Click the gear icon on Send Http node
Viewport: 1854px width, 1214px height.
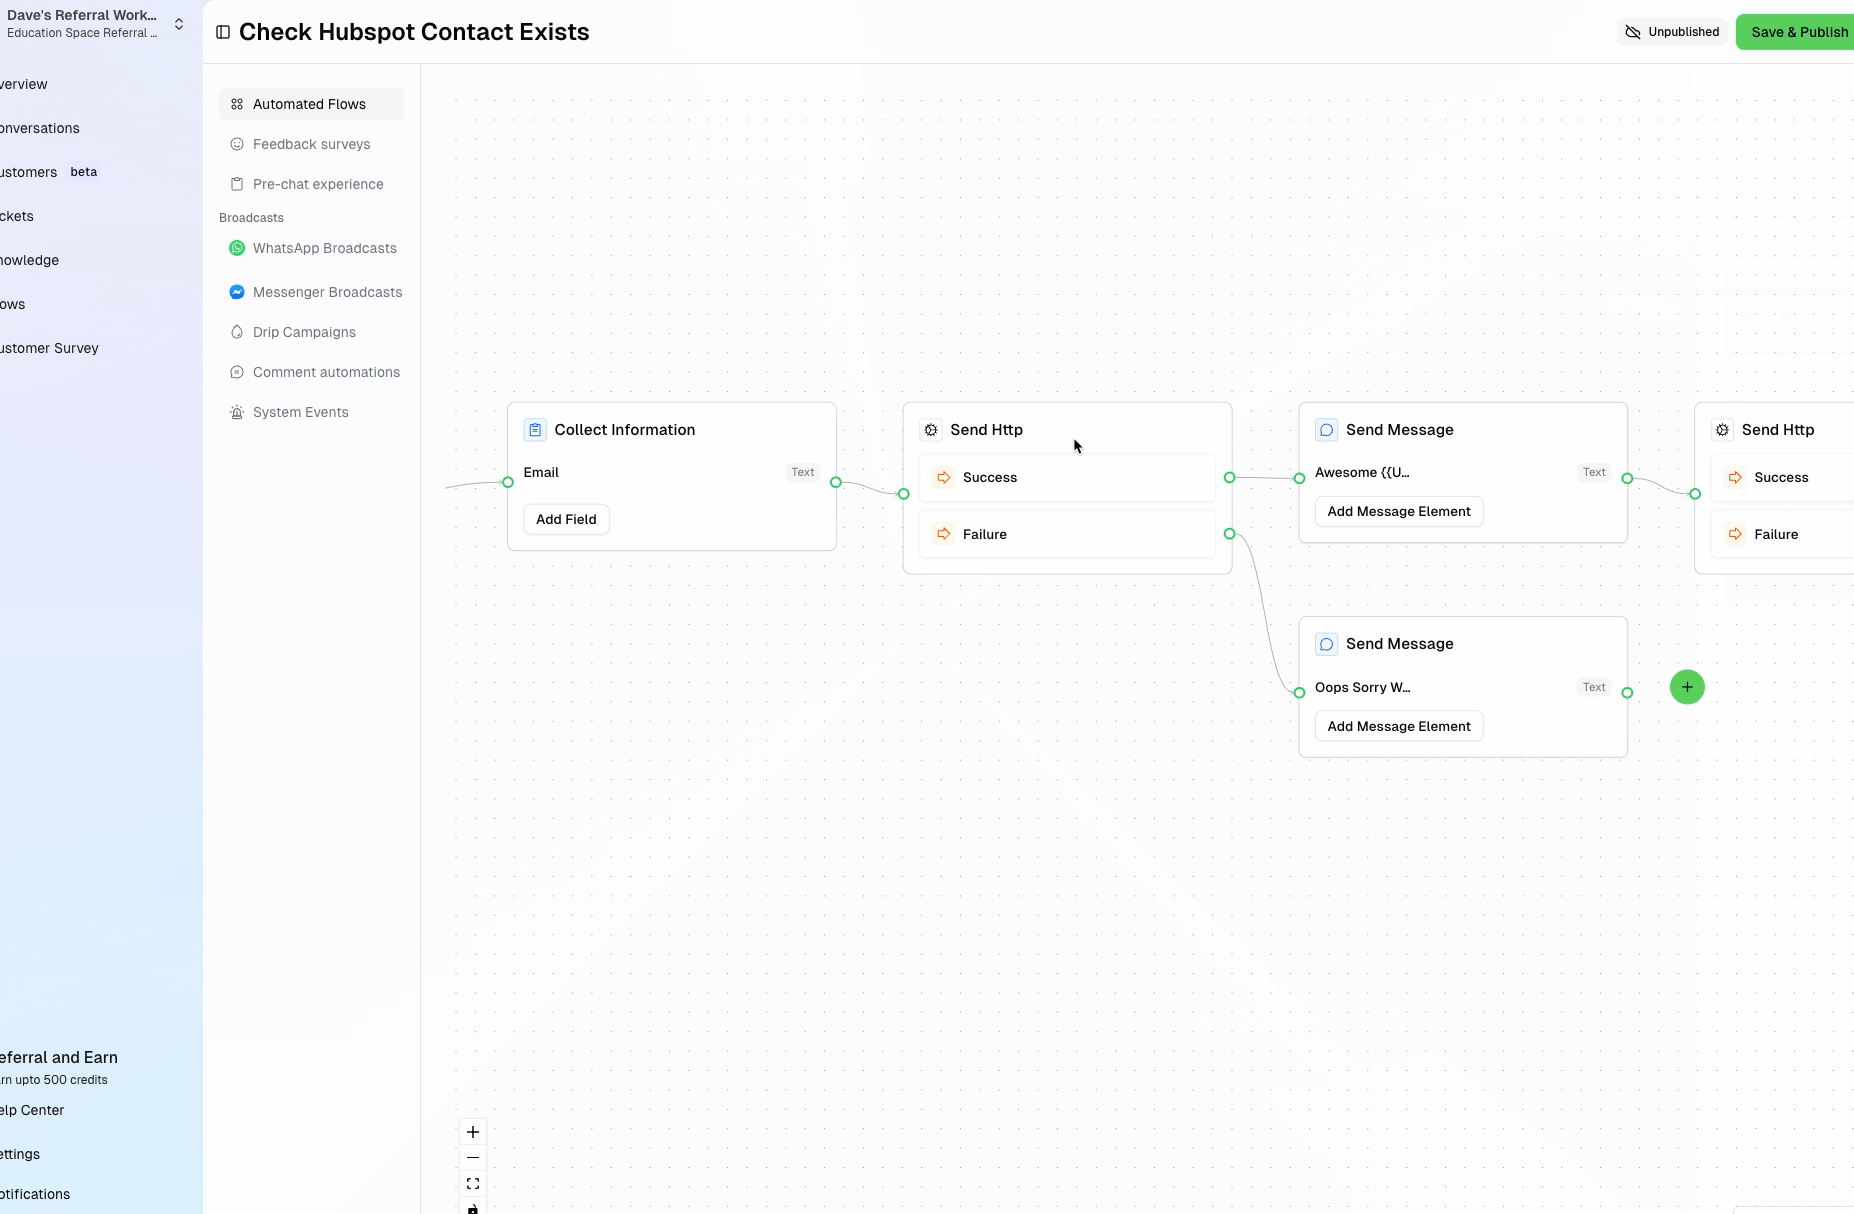[931, 429]
